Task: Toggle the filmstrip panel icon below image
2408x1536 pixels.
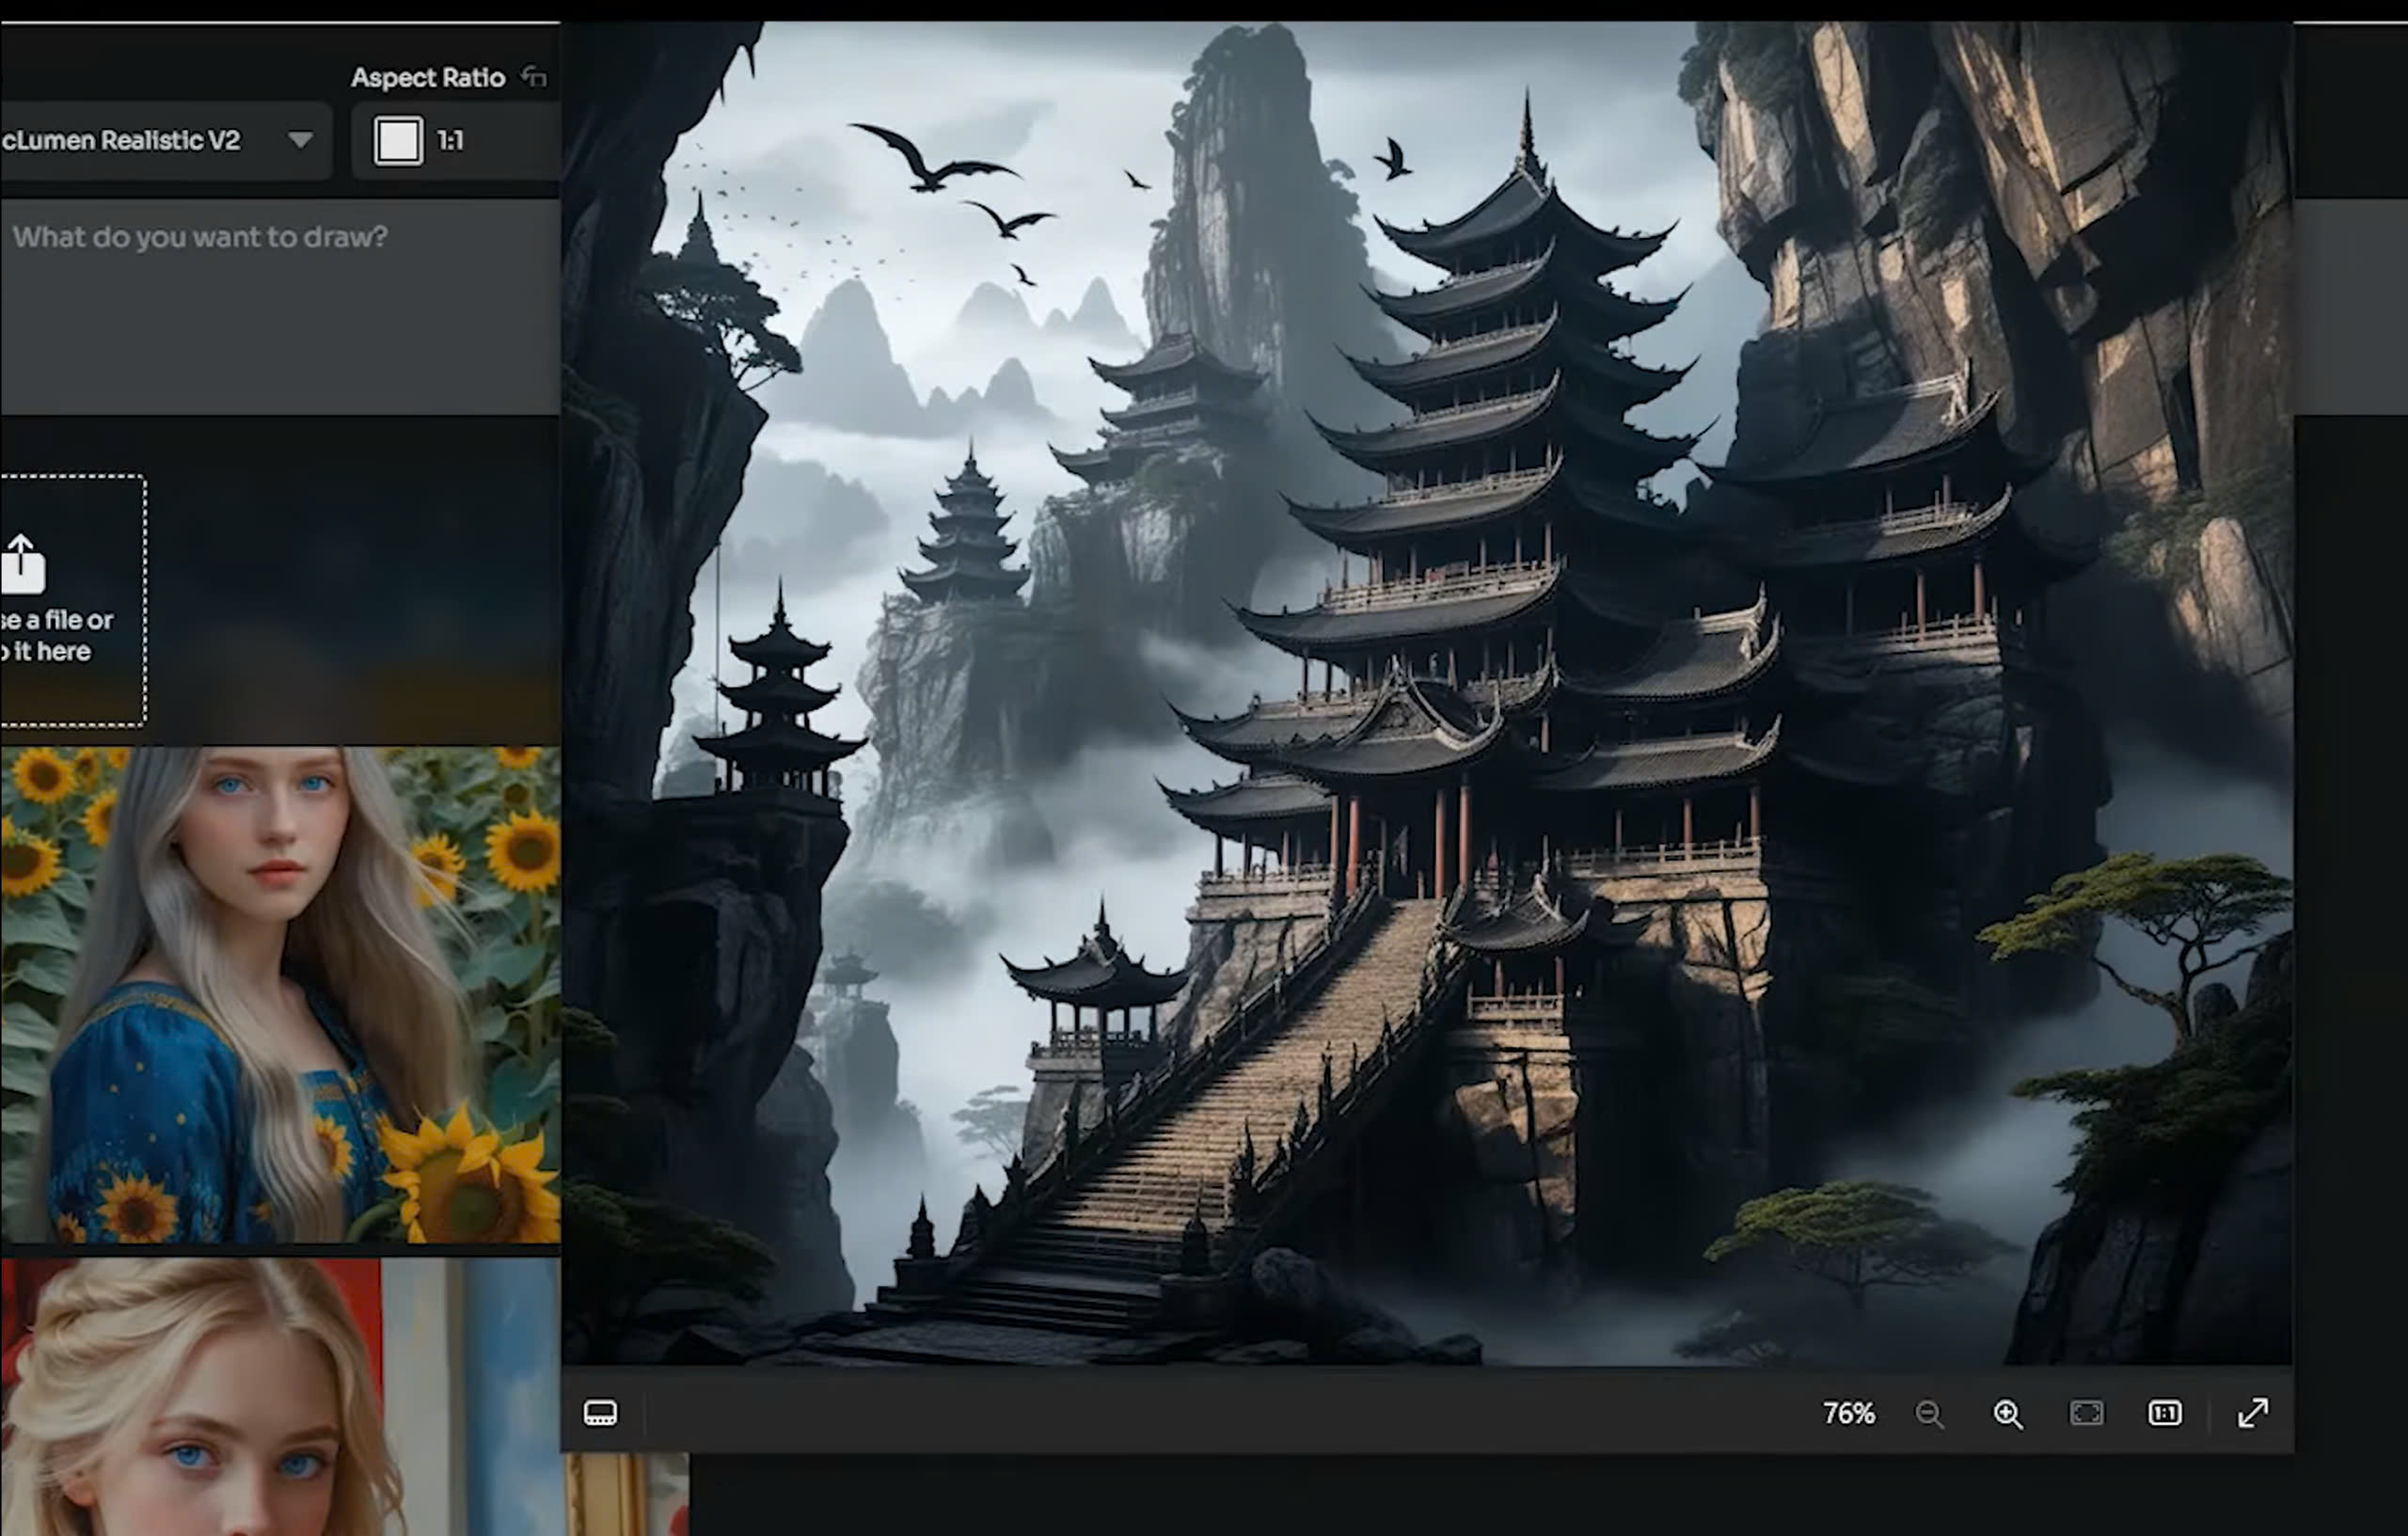Action: pos(600,1412)
